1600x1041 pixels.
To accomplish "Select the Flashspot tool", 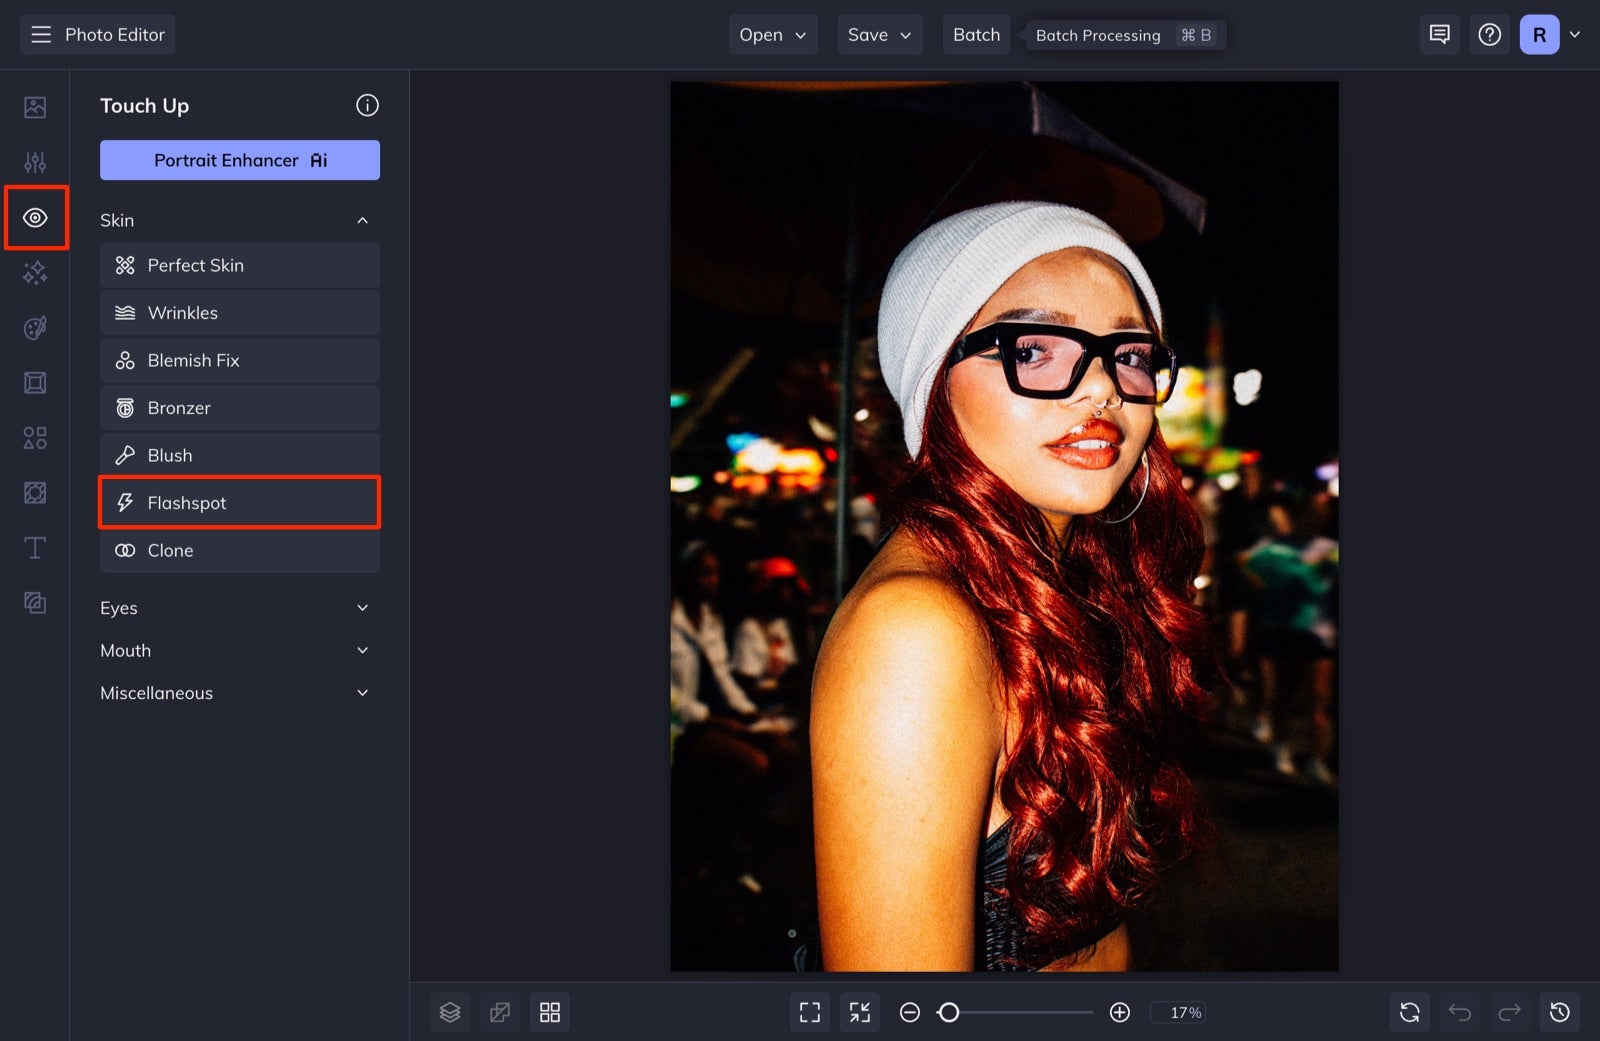I will point(239,502).
